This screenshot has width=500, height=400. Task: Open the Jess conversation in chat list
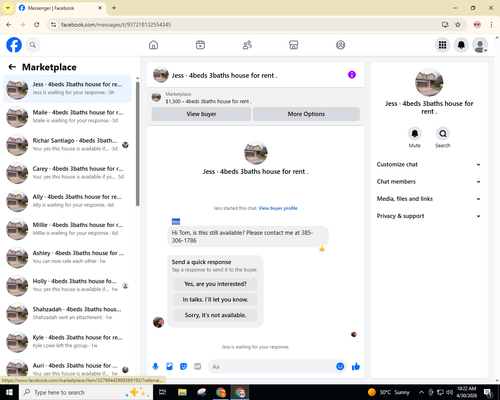[67, 89]
